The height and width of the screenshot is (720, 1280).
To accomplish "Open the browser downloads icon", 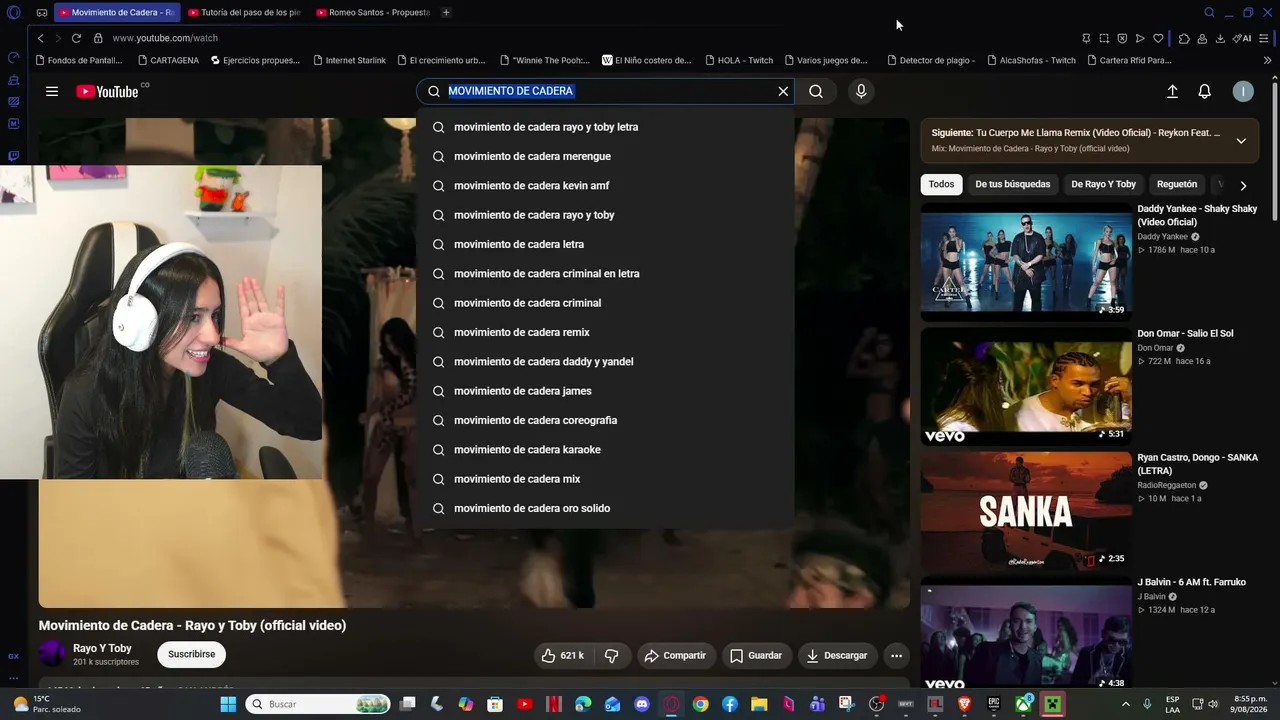I will coord(1220,38).
